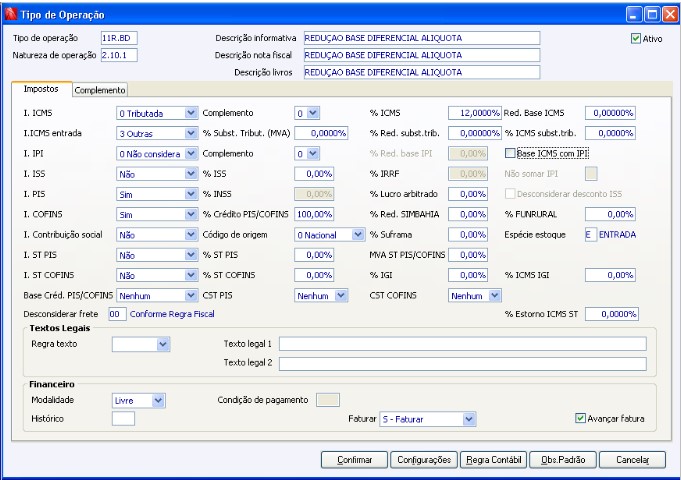Open the I. ICMS dropdown

pos(157,113)
